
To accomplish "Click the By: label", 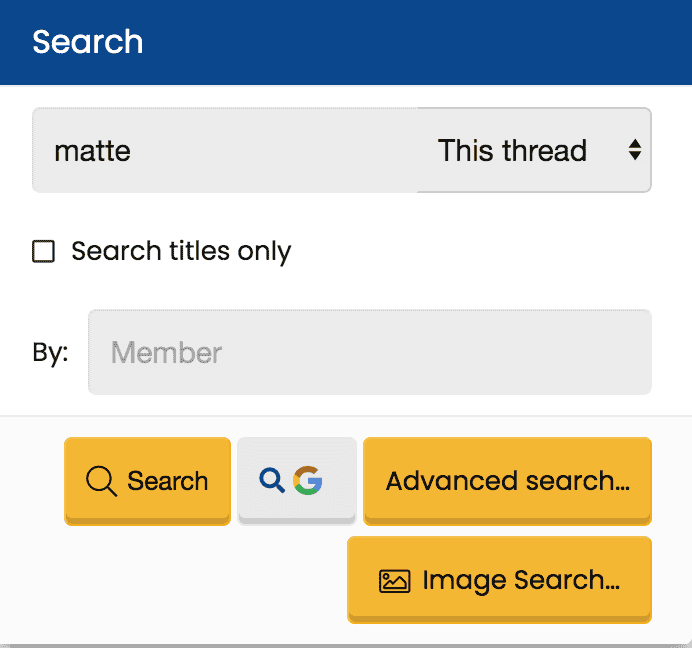I will coord(50,353).
